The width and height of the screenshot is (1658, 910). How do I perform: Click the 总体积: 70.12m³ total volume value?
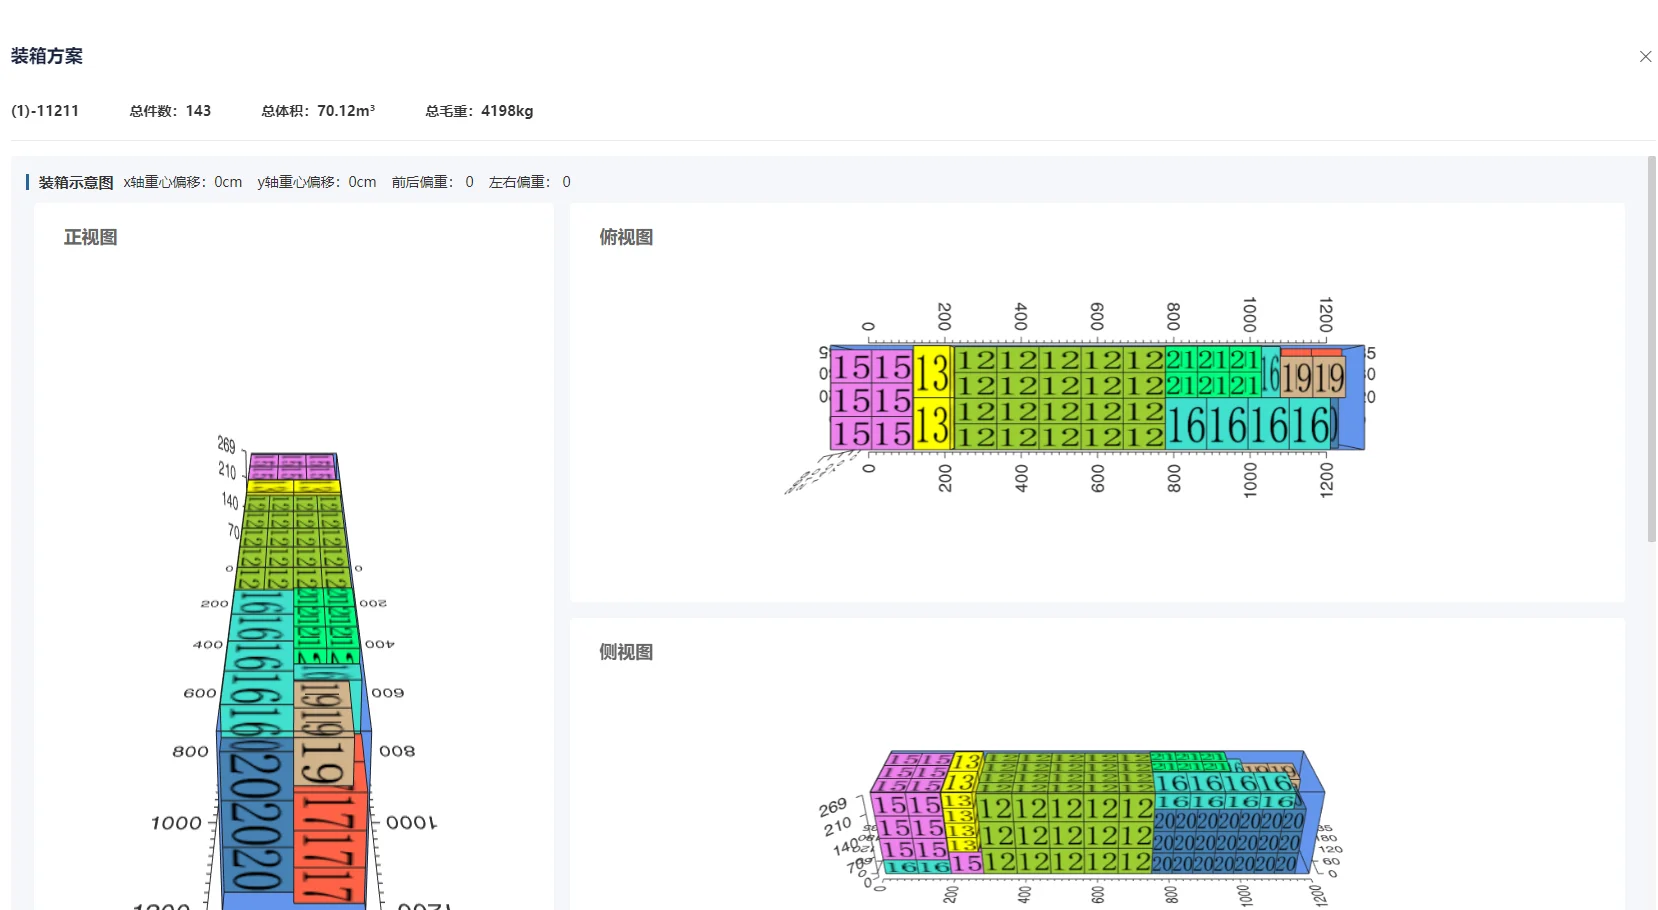[318, 111]
